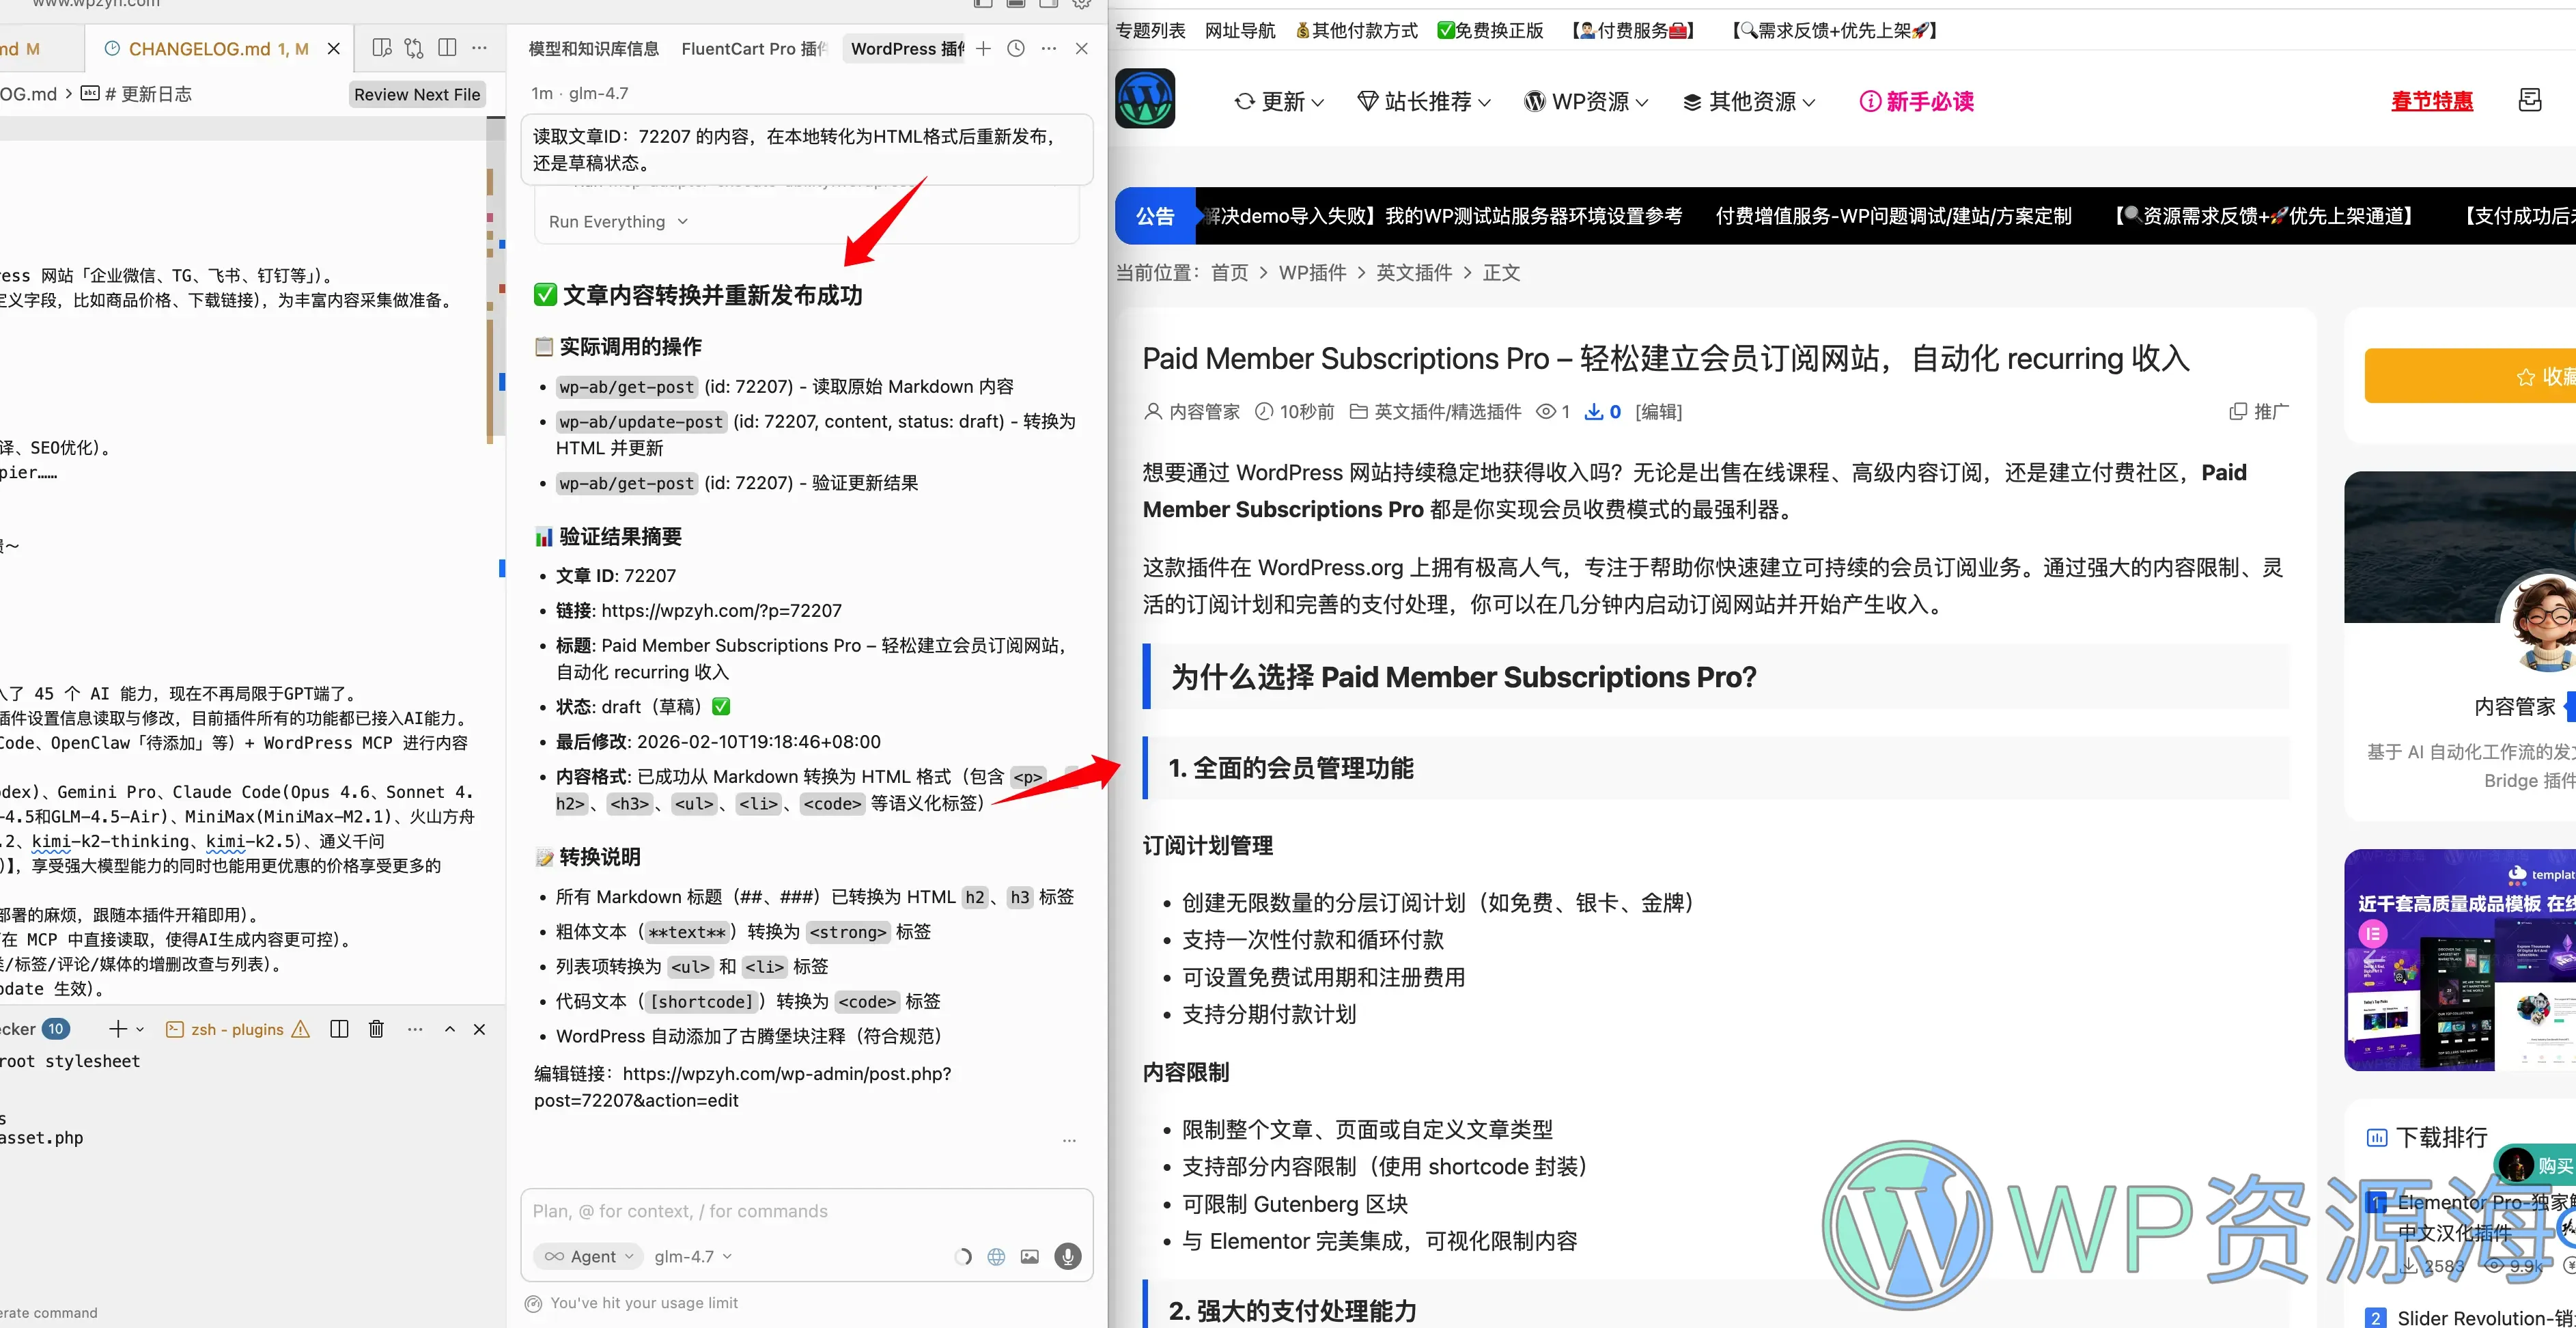The width and height of the screenshot is (2576, 1328).
Task: Open chat history via the clock icon
Action: pyautogui.click(x=1015, y=48)
